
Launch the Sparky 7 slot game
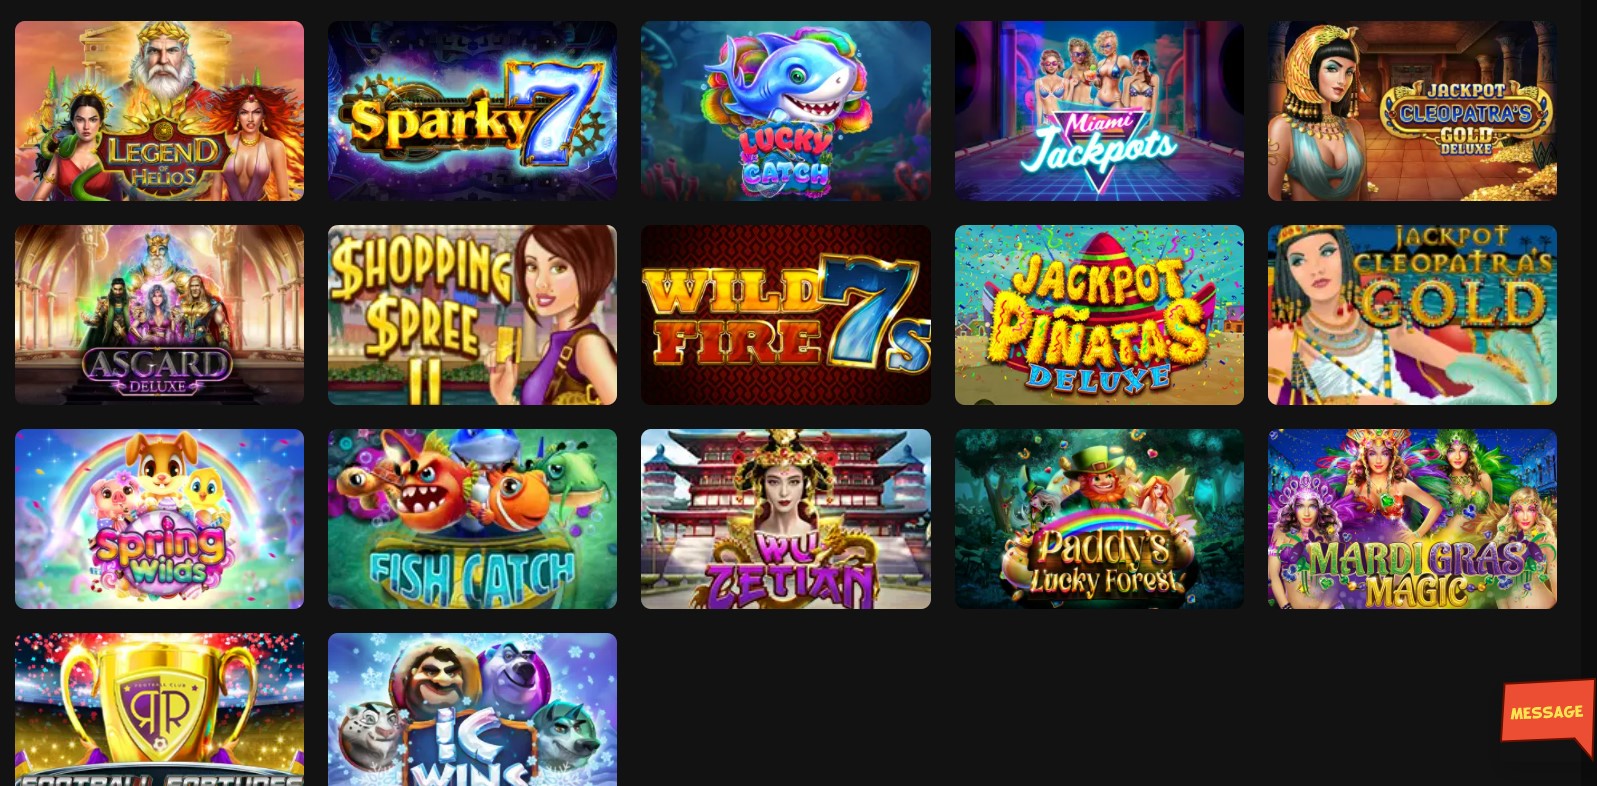[x=472, y=111]
